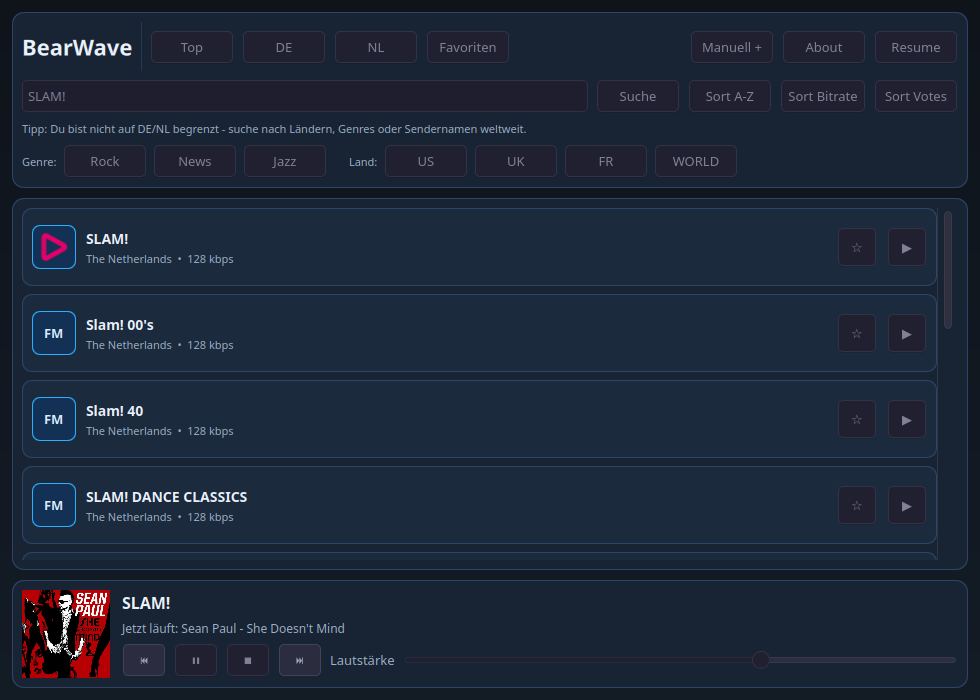The image size is (980, 700).
Task: Click 'Jetzt läuft: Sean Paul' text
Action: tap(233, 628)
